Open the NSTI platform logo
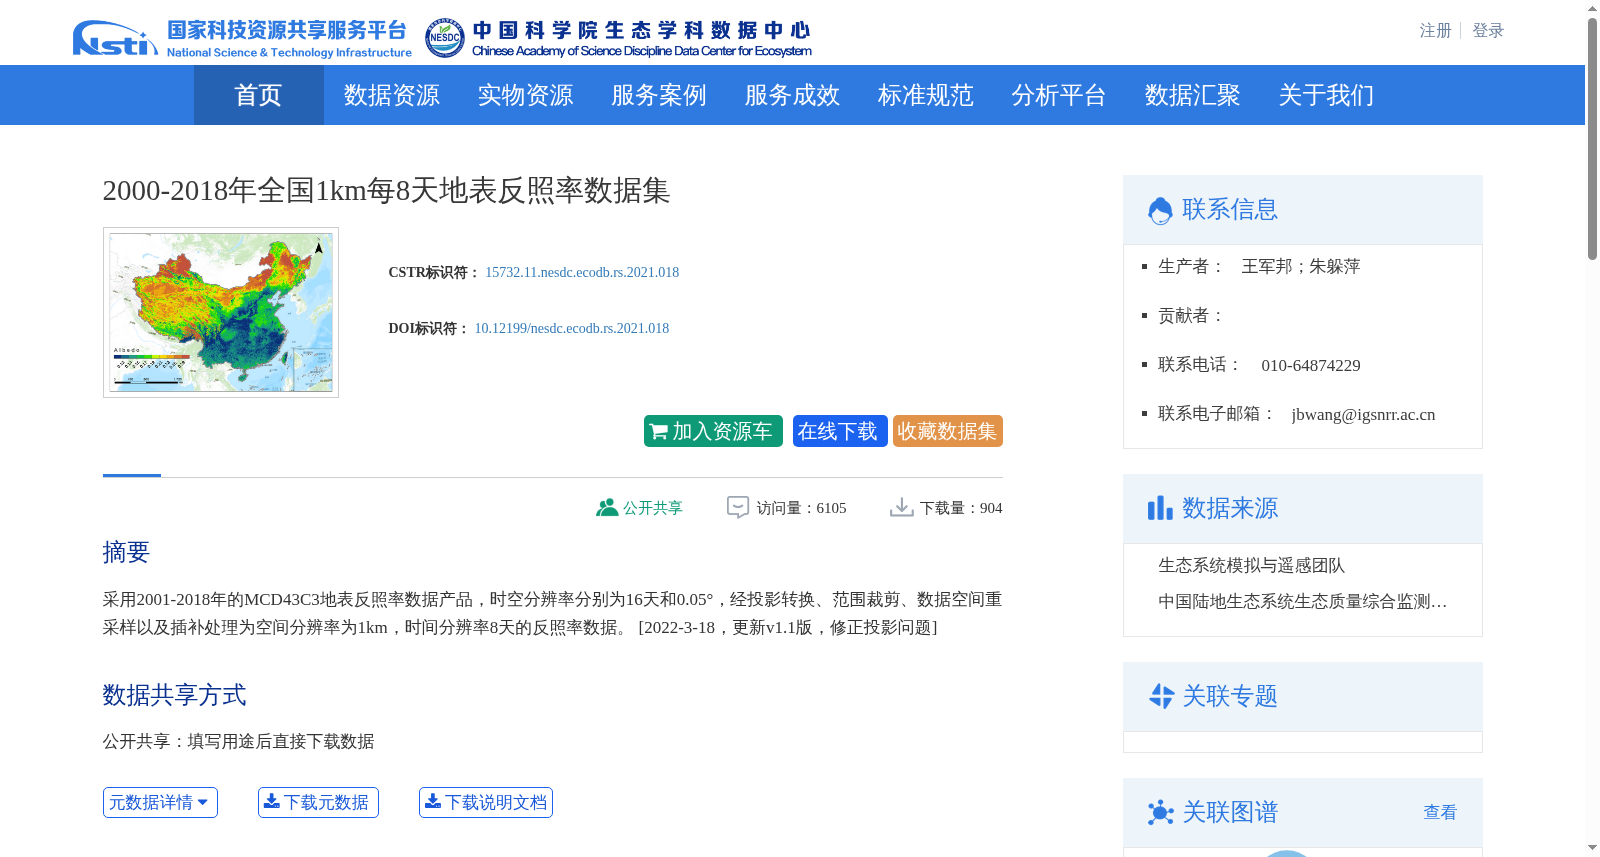The width and height of the screenshot is (1600, 857). tap(242, 38)
